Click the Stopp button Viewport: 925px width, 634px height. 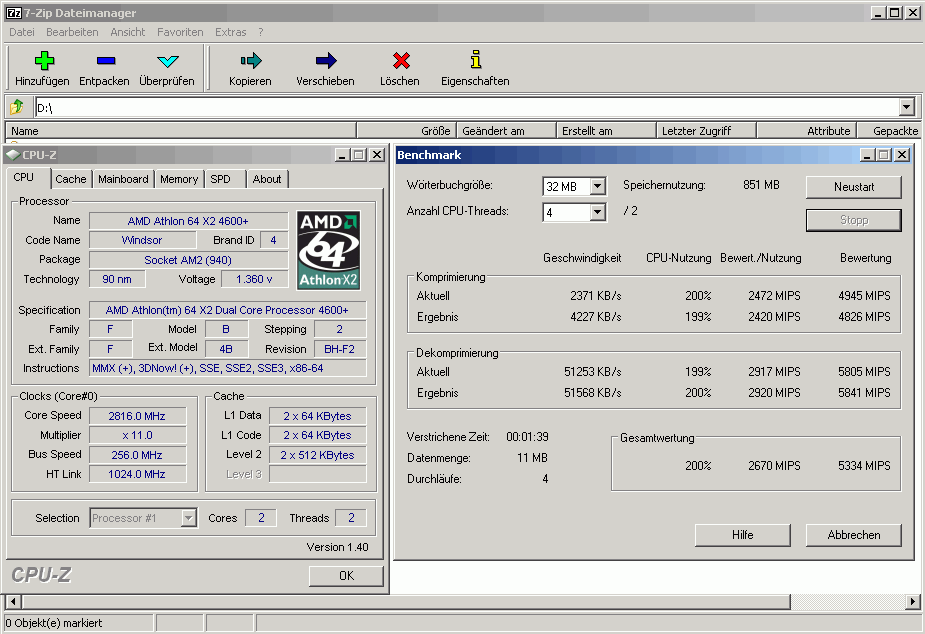point(854,220)
